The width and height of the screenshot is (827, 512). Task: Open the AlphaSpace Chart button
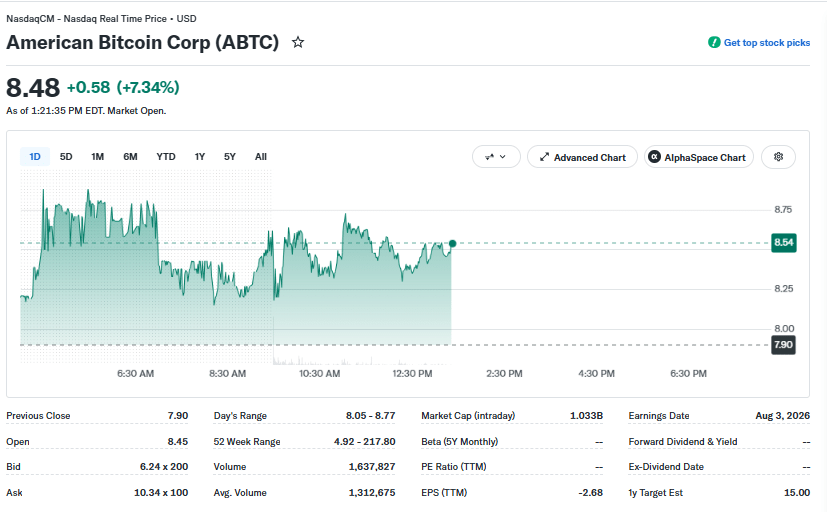point(699,157)
